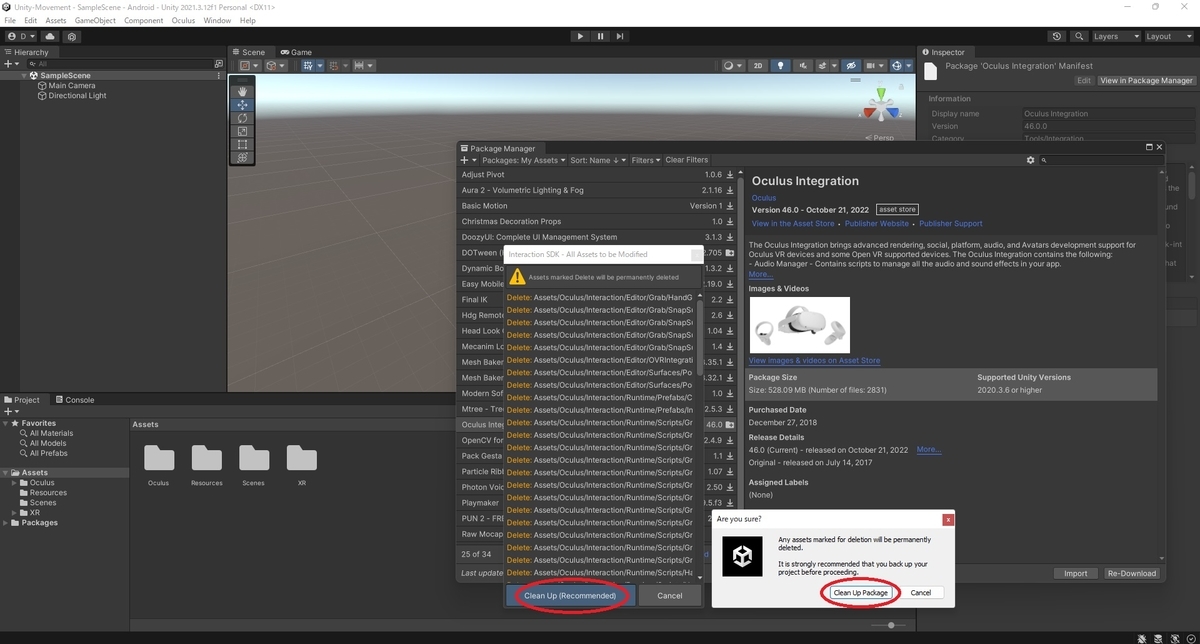Select the Rotate tool
Screen dimensions: 1200x644
pyautogui.click(x=242, y=118)
